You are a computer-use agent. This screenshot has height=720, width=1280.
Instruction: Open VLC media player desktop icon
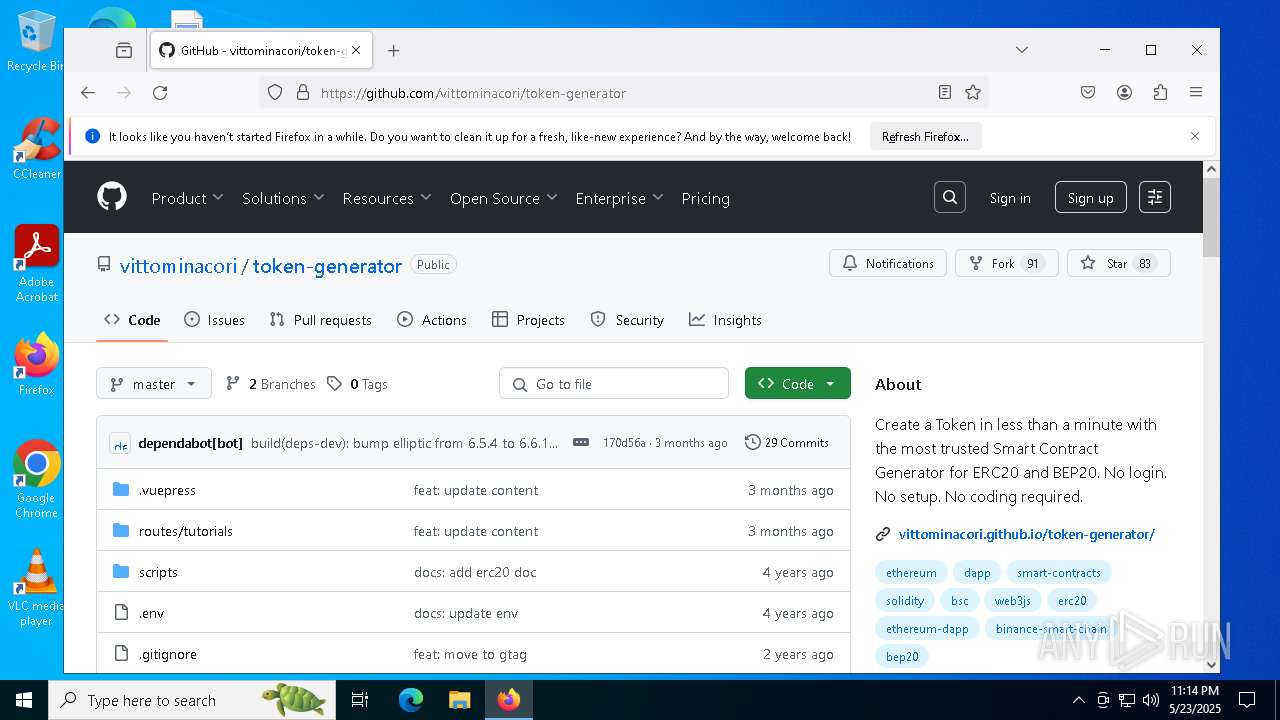point(37,588)
